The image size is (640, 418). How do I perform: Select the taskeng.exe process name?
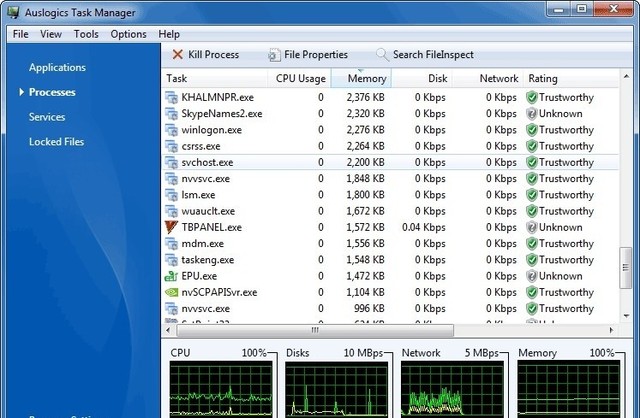coord(208,260)
